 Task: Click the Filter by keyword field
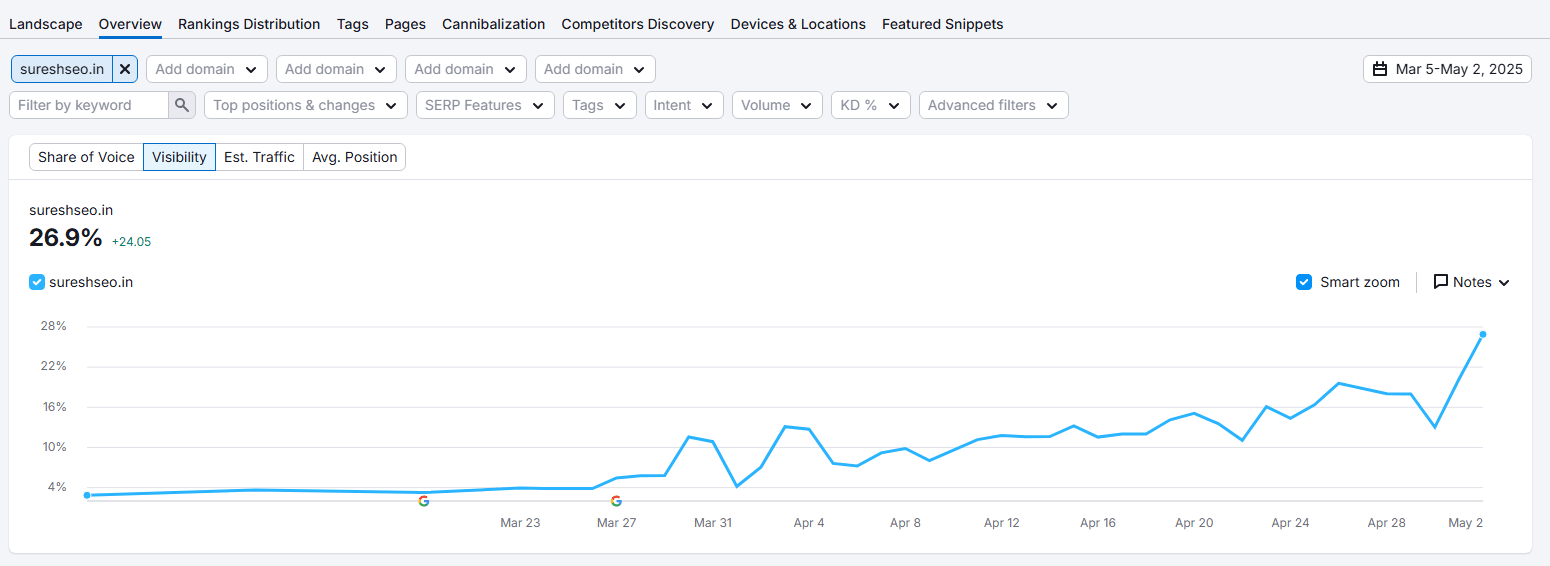pos(88,105)
